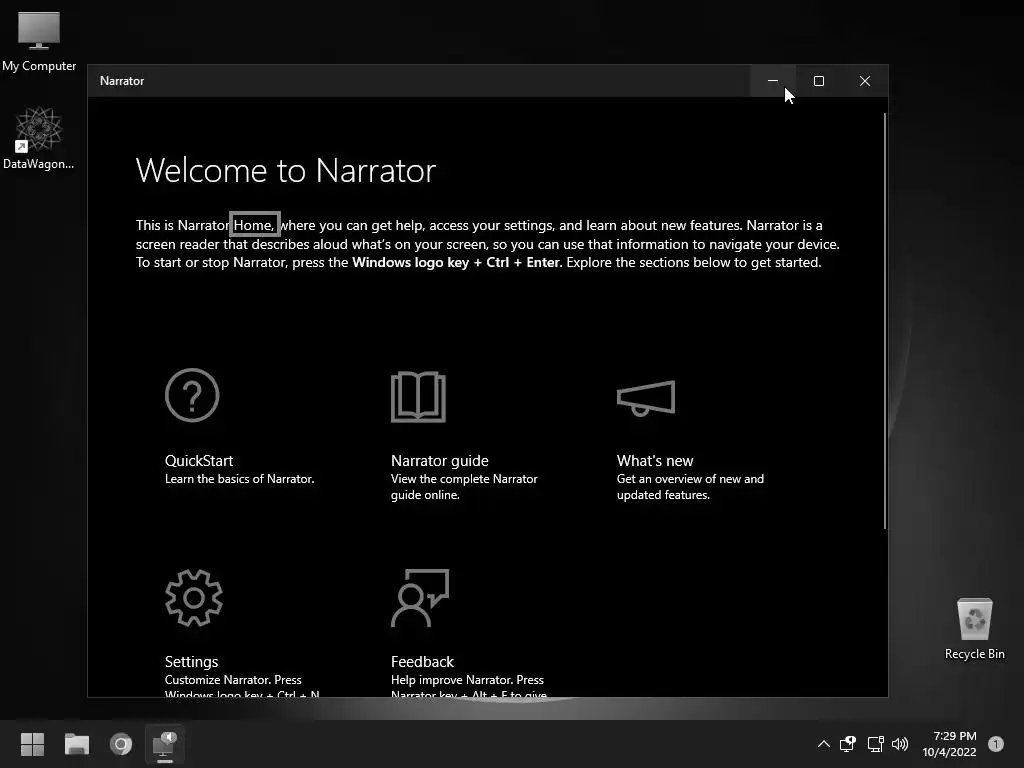Viewport: 1024px width, 768px height.
Task: Open the Narrator guide heading link
Action: (x=440, y=460)
